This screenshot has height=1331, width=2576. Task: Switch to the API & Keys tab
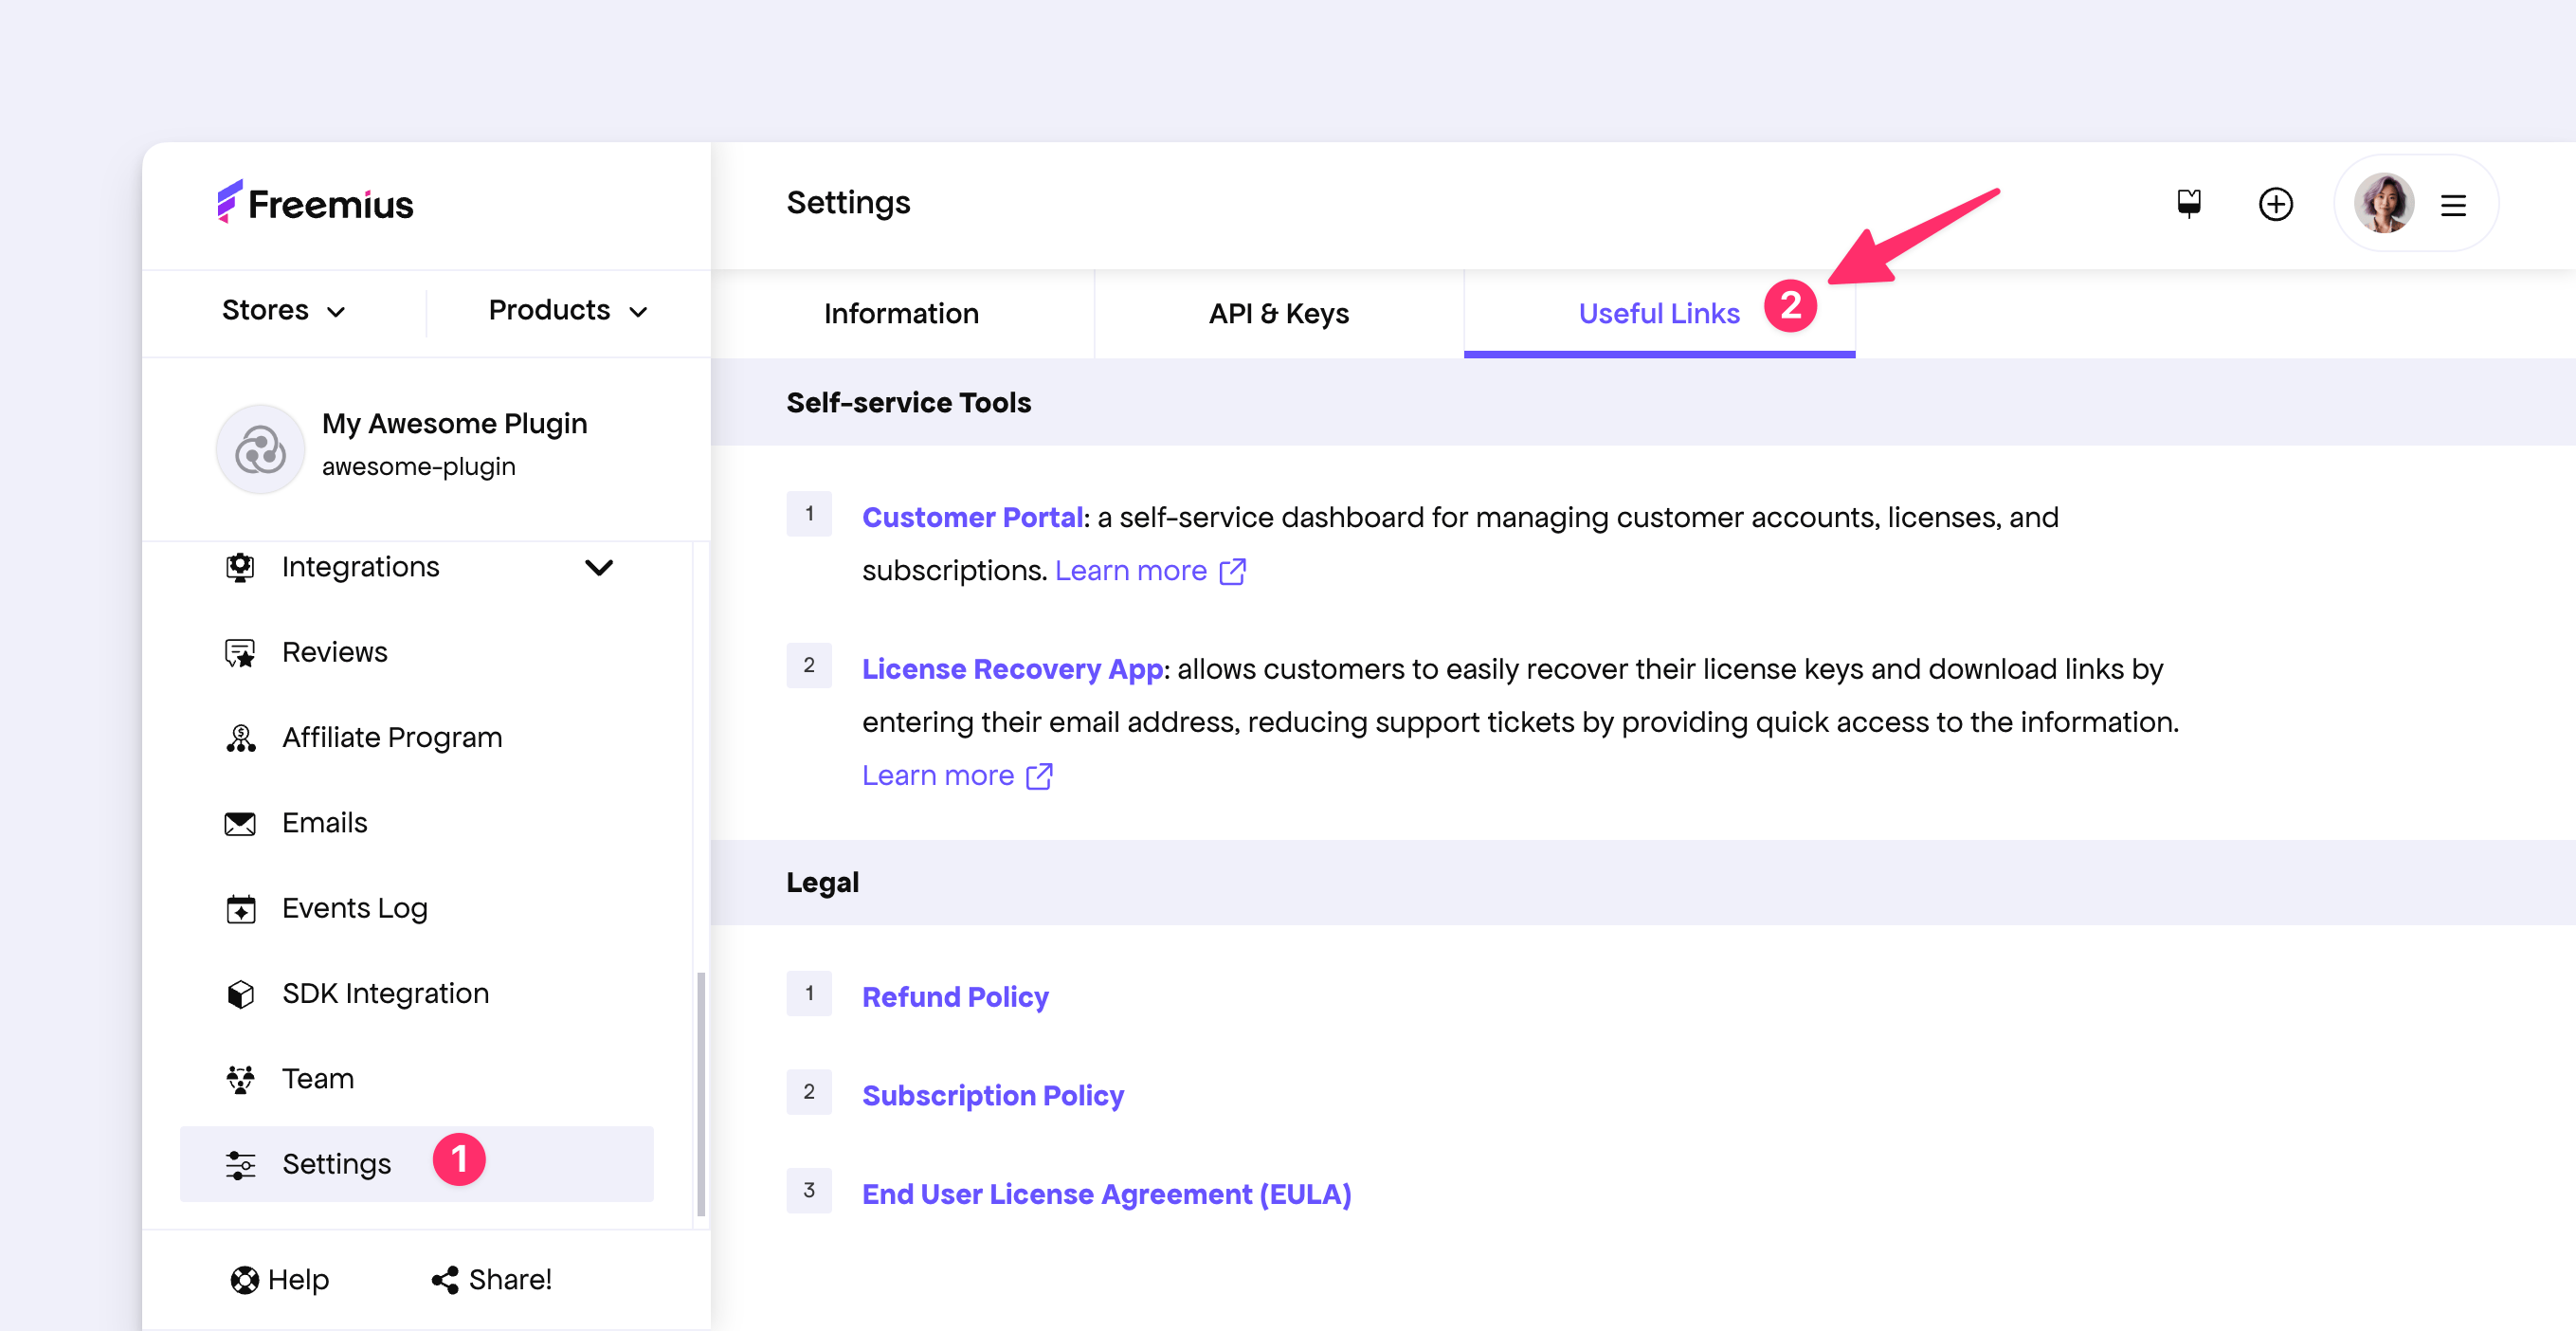[1278, 314]
